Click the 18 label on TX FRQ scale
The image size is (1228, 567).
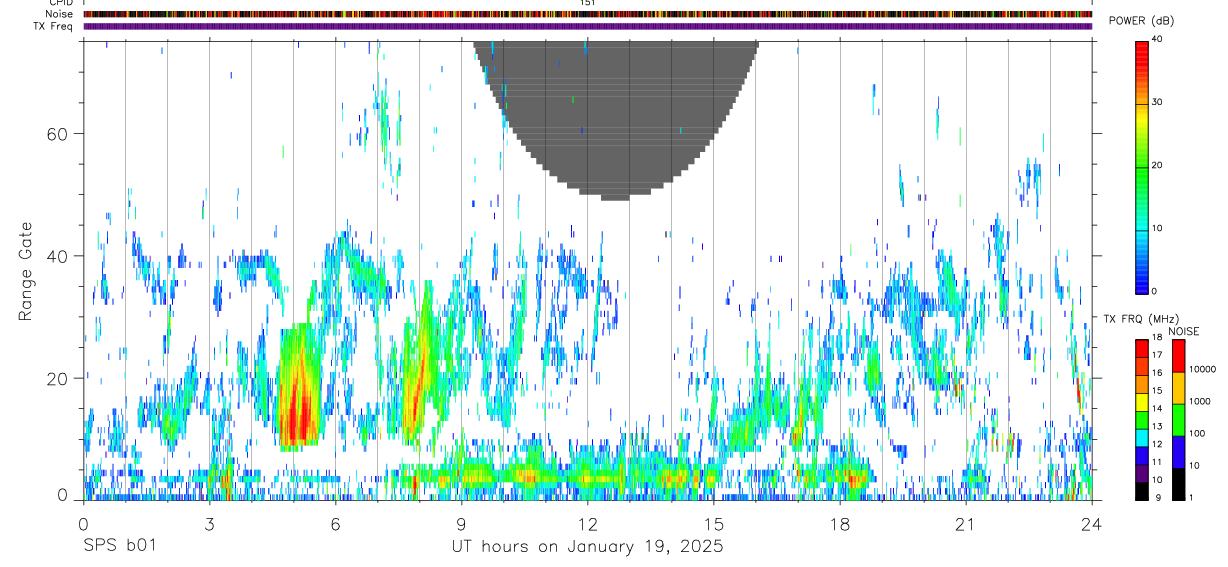click(1157, 338)
